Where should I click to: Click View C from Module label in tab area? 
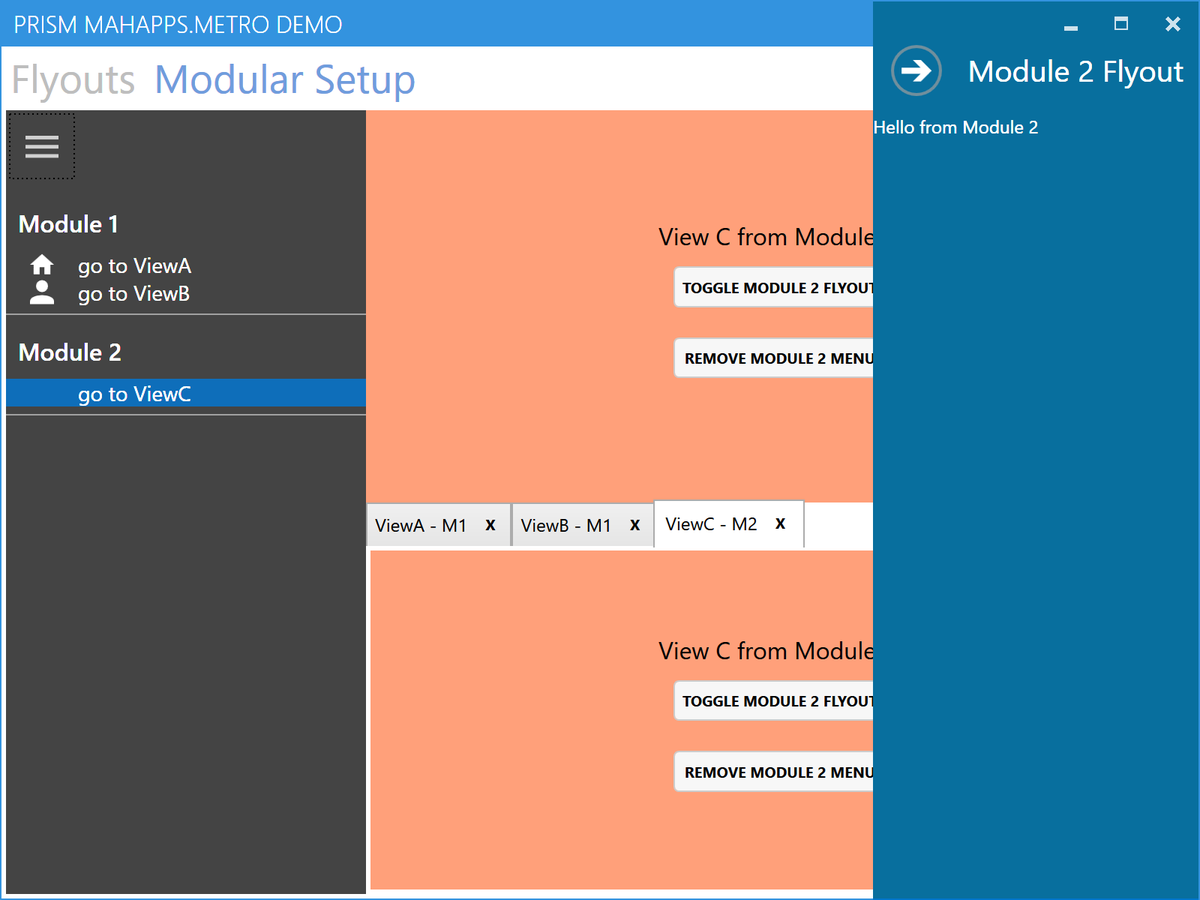click(x=766, y=651)
